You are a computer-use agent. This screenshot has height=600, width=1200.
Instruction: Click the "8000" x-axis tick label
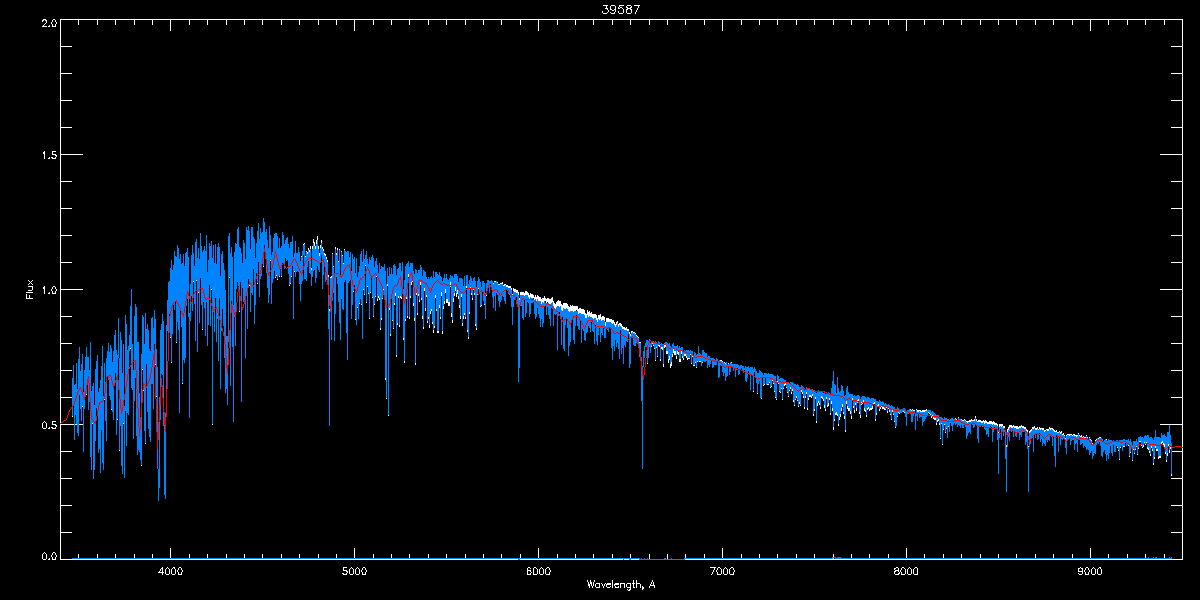coord(906,572)
